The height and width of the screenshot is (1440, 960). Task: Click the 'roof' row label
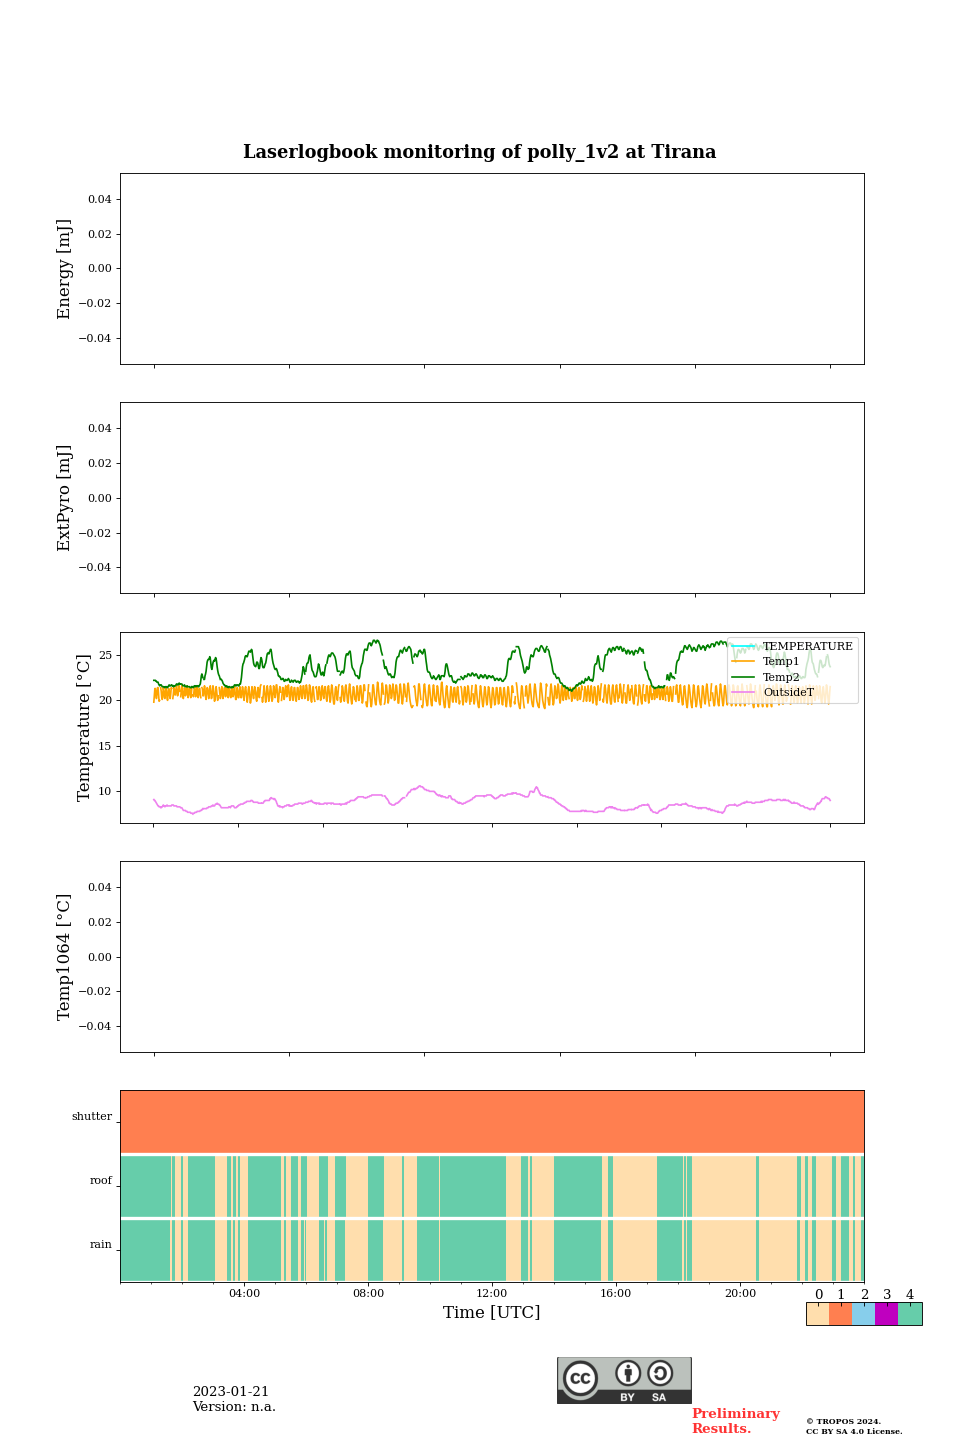[x=101, y=1181]
